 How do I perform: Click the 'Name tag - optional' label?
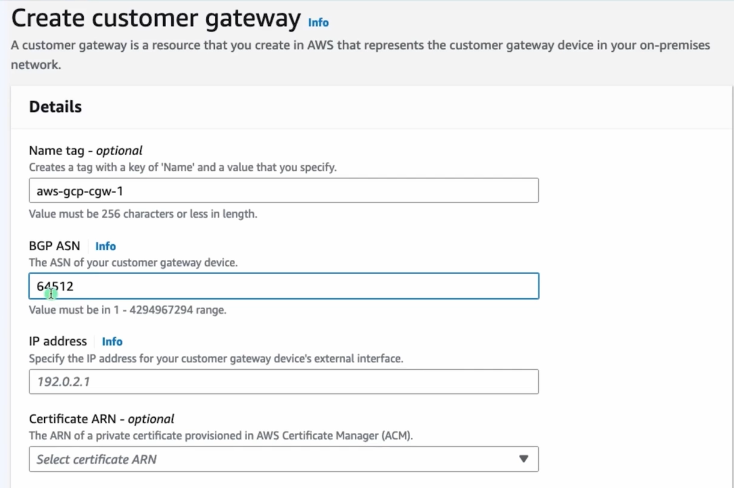tap(86, 151)
